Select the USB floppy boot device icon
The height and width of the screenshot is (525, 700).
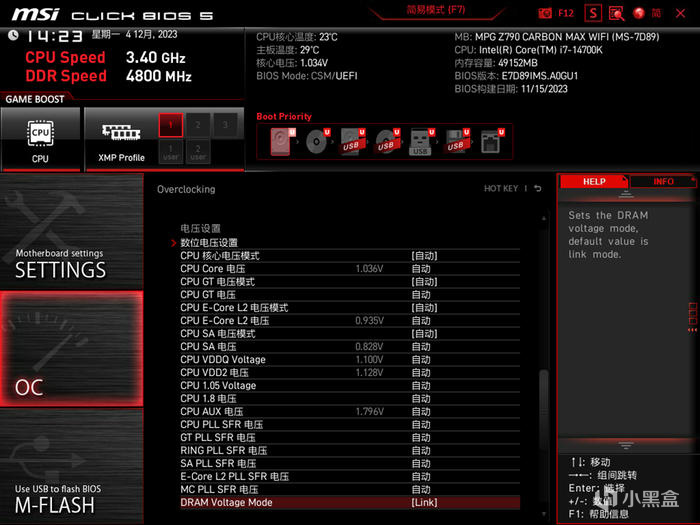coord(457,142)
